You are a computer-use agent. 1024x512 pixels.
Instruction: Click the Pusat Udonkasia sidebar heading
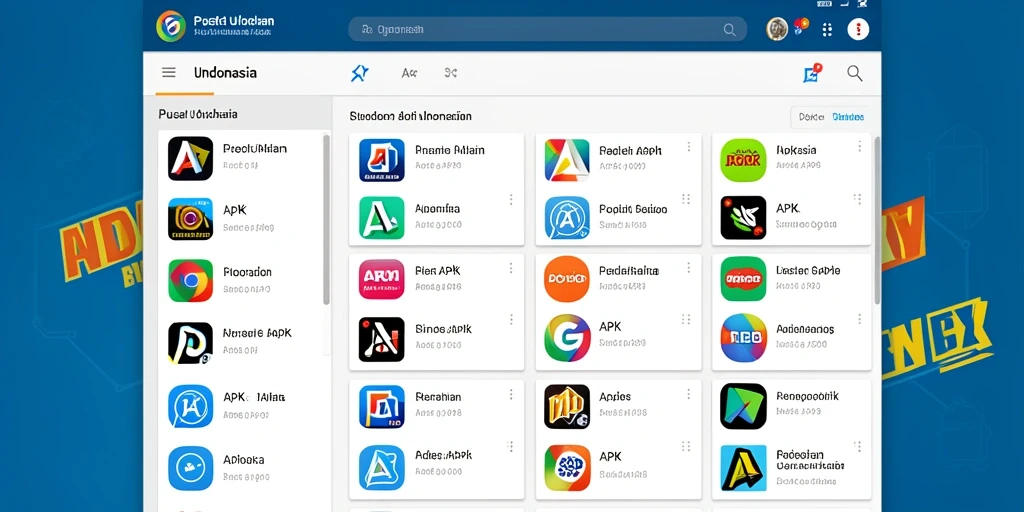click(x=198, y=114)
